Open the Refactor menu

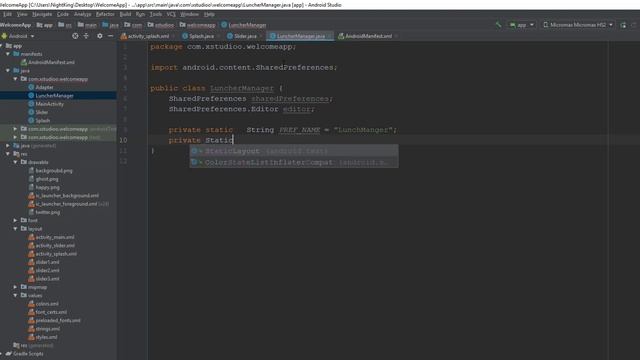[x=105, y=14]
